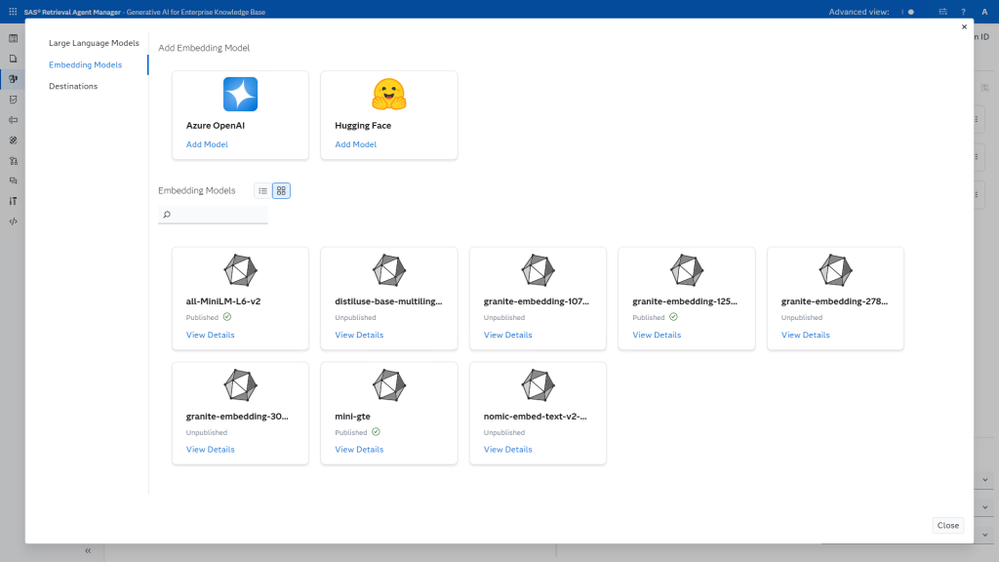Click the all-MiniLM-L6-v2 card title
The image size is (999, 562).
pos(223,301)
